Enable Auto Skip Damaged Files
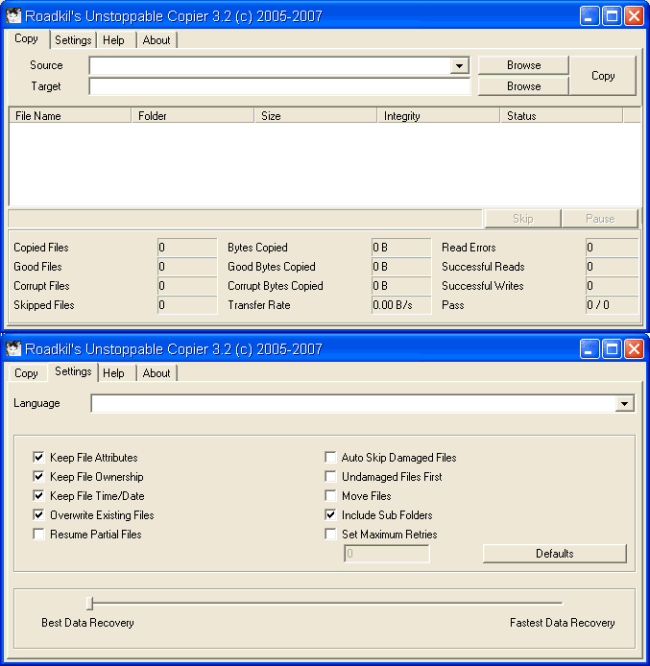The height and width of the screenshot is (666, 650). pos(331,457)
